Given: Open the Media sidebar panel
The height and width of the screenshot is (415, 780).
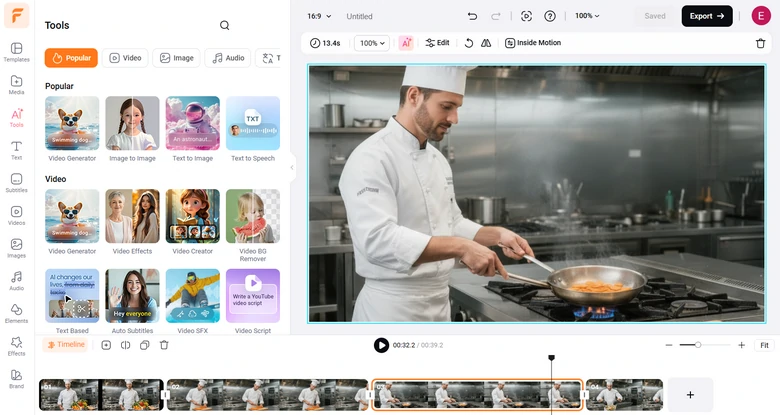Looking at the screenshot, I should [16, 85].
